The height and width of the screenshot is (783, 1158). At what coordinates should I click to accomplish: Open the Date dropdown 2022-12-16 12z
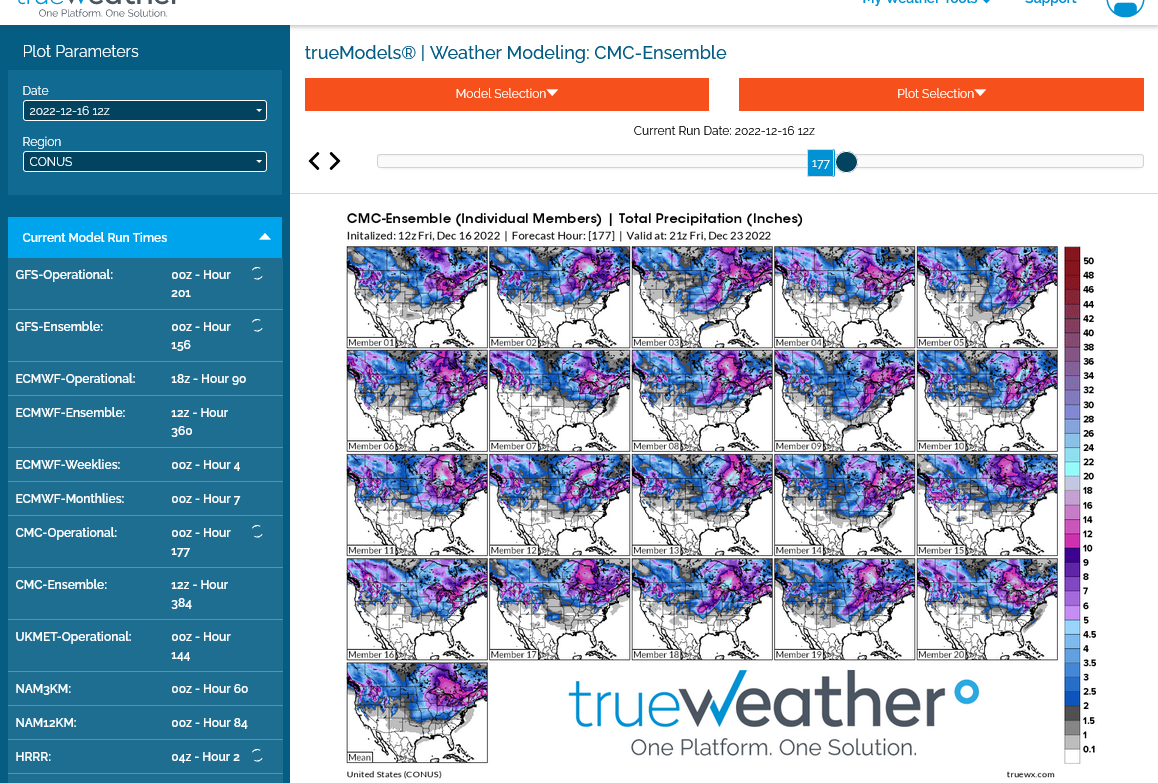145,111
